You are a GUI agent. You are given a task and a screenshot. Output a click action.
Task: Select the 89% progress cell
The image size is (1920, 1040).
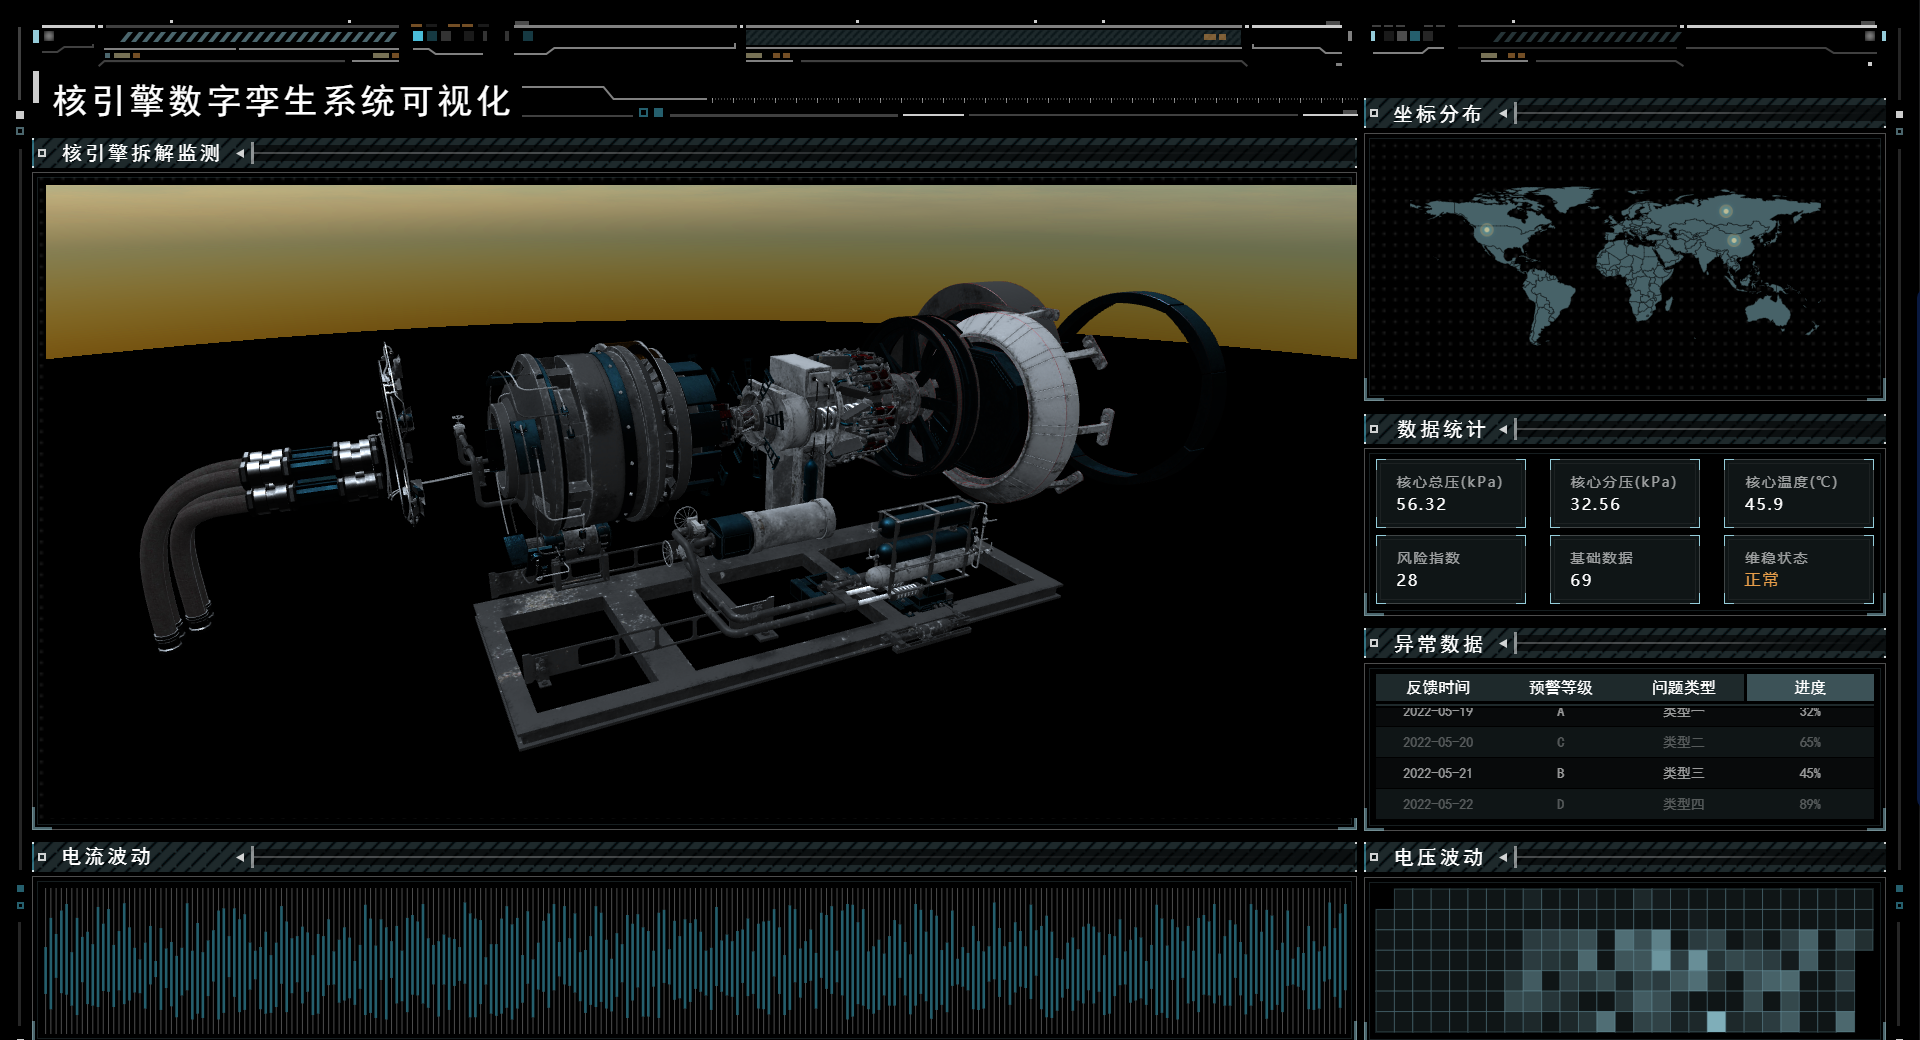point(1810,805)
